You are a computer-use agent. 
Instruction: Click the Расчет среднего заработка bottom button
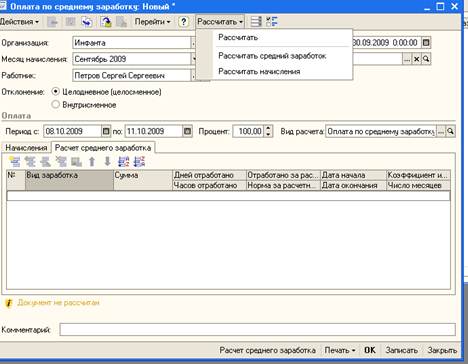pos(267,350)
